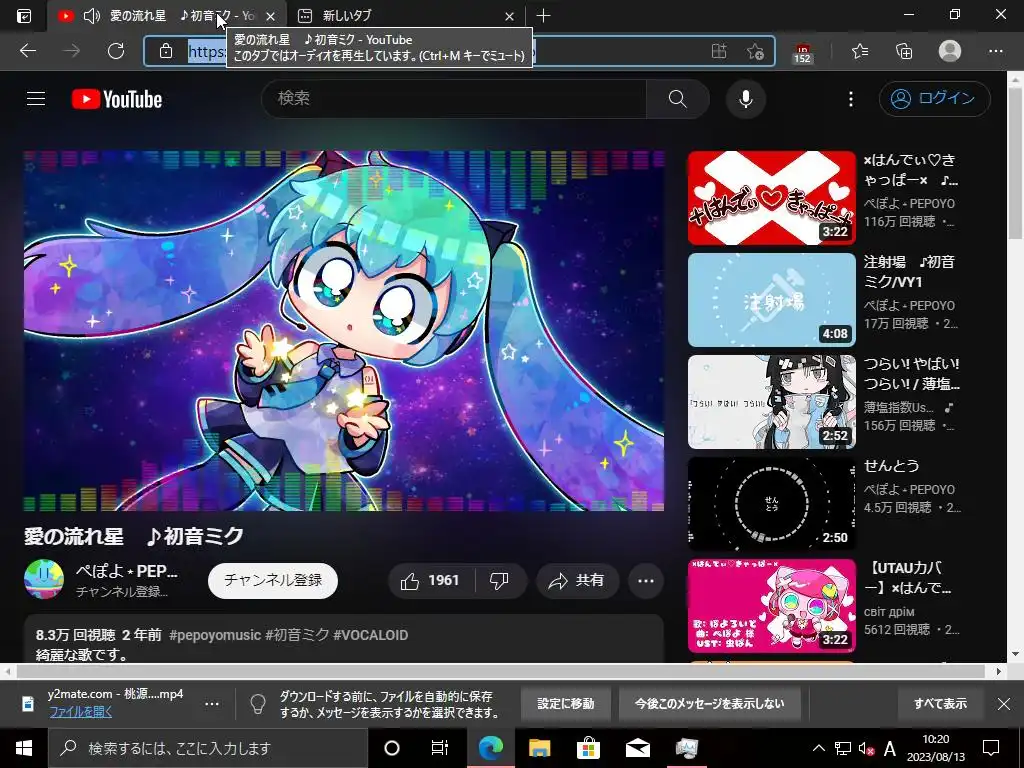This screenshot has height=768, width=1024.
Task: Go to the YouTube home logo
Action: 117,99
